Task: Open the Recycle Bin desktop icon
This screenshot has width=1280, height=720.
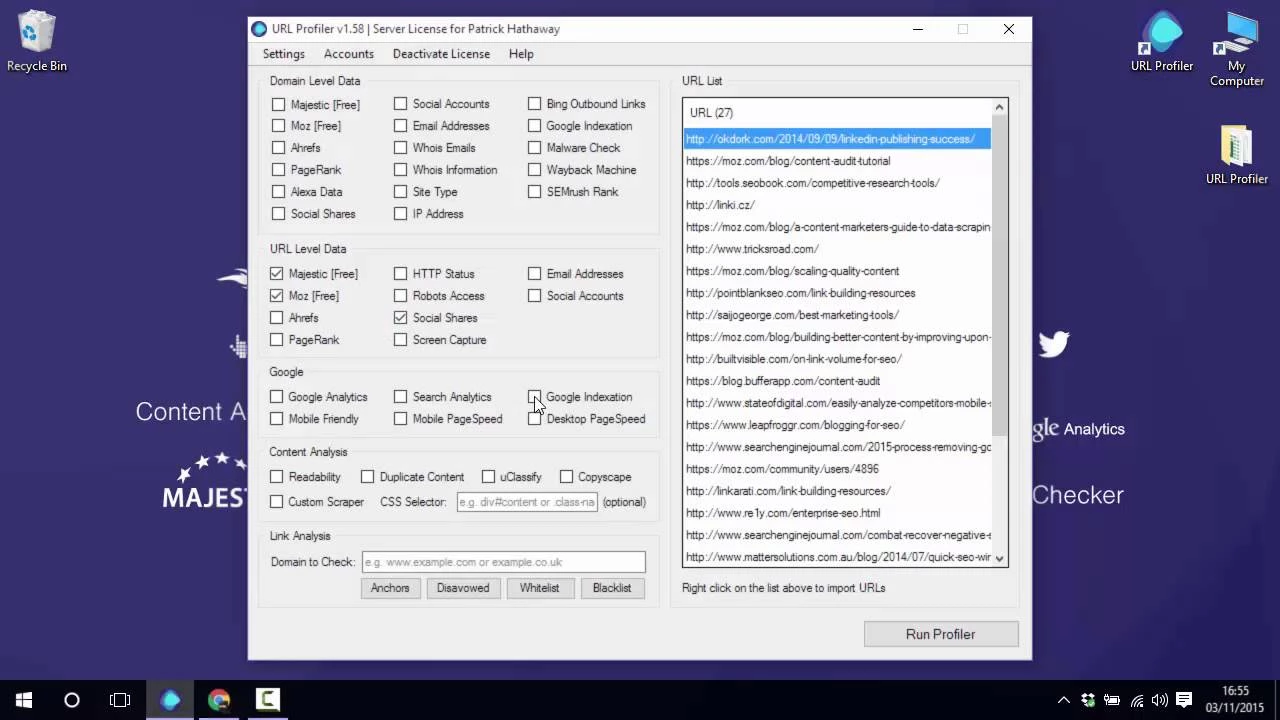Action: coord(37,41)
